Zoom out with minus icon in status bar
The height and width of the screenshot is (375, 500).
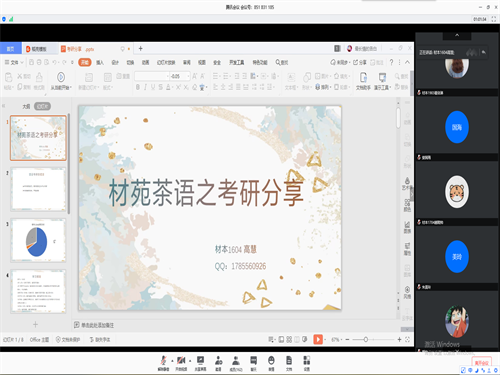347,339
